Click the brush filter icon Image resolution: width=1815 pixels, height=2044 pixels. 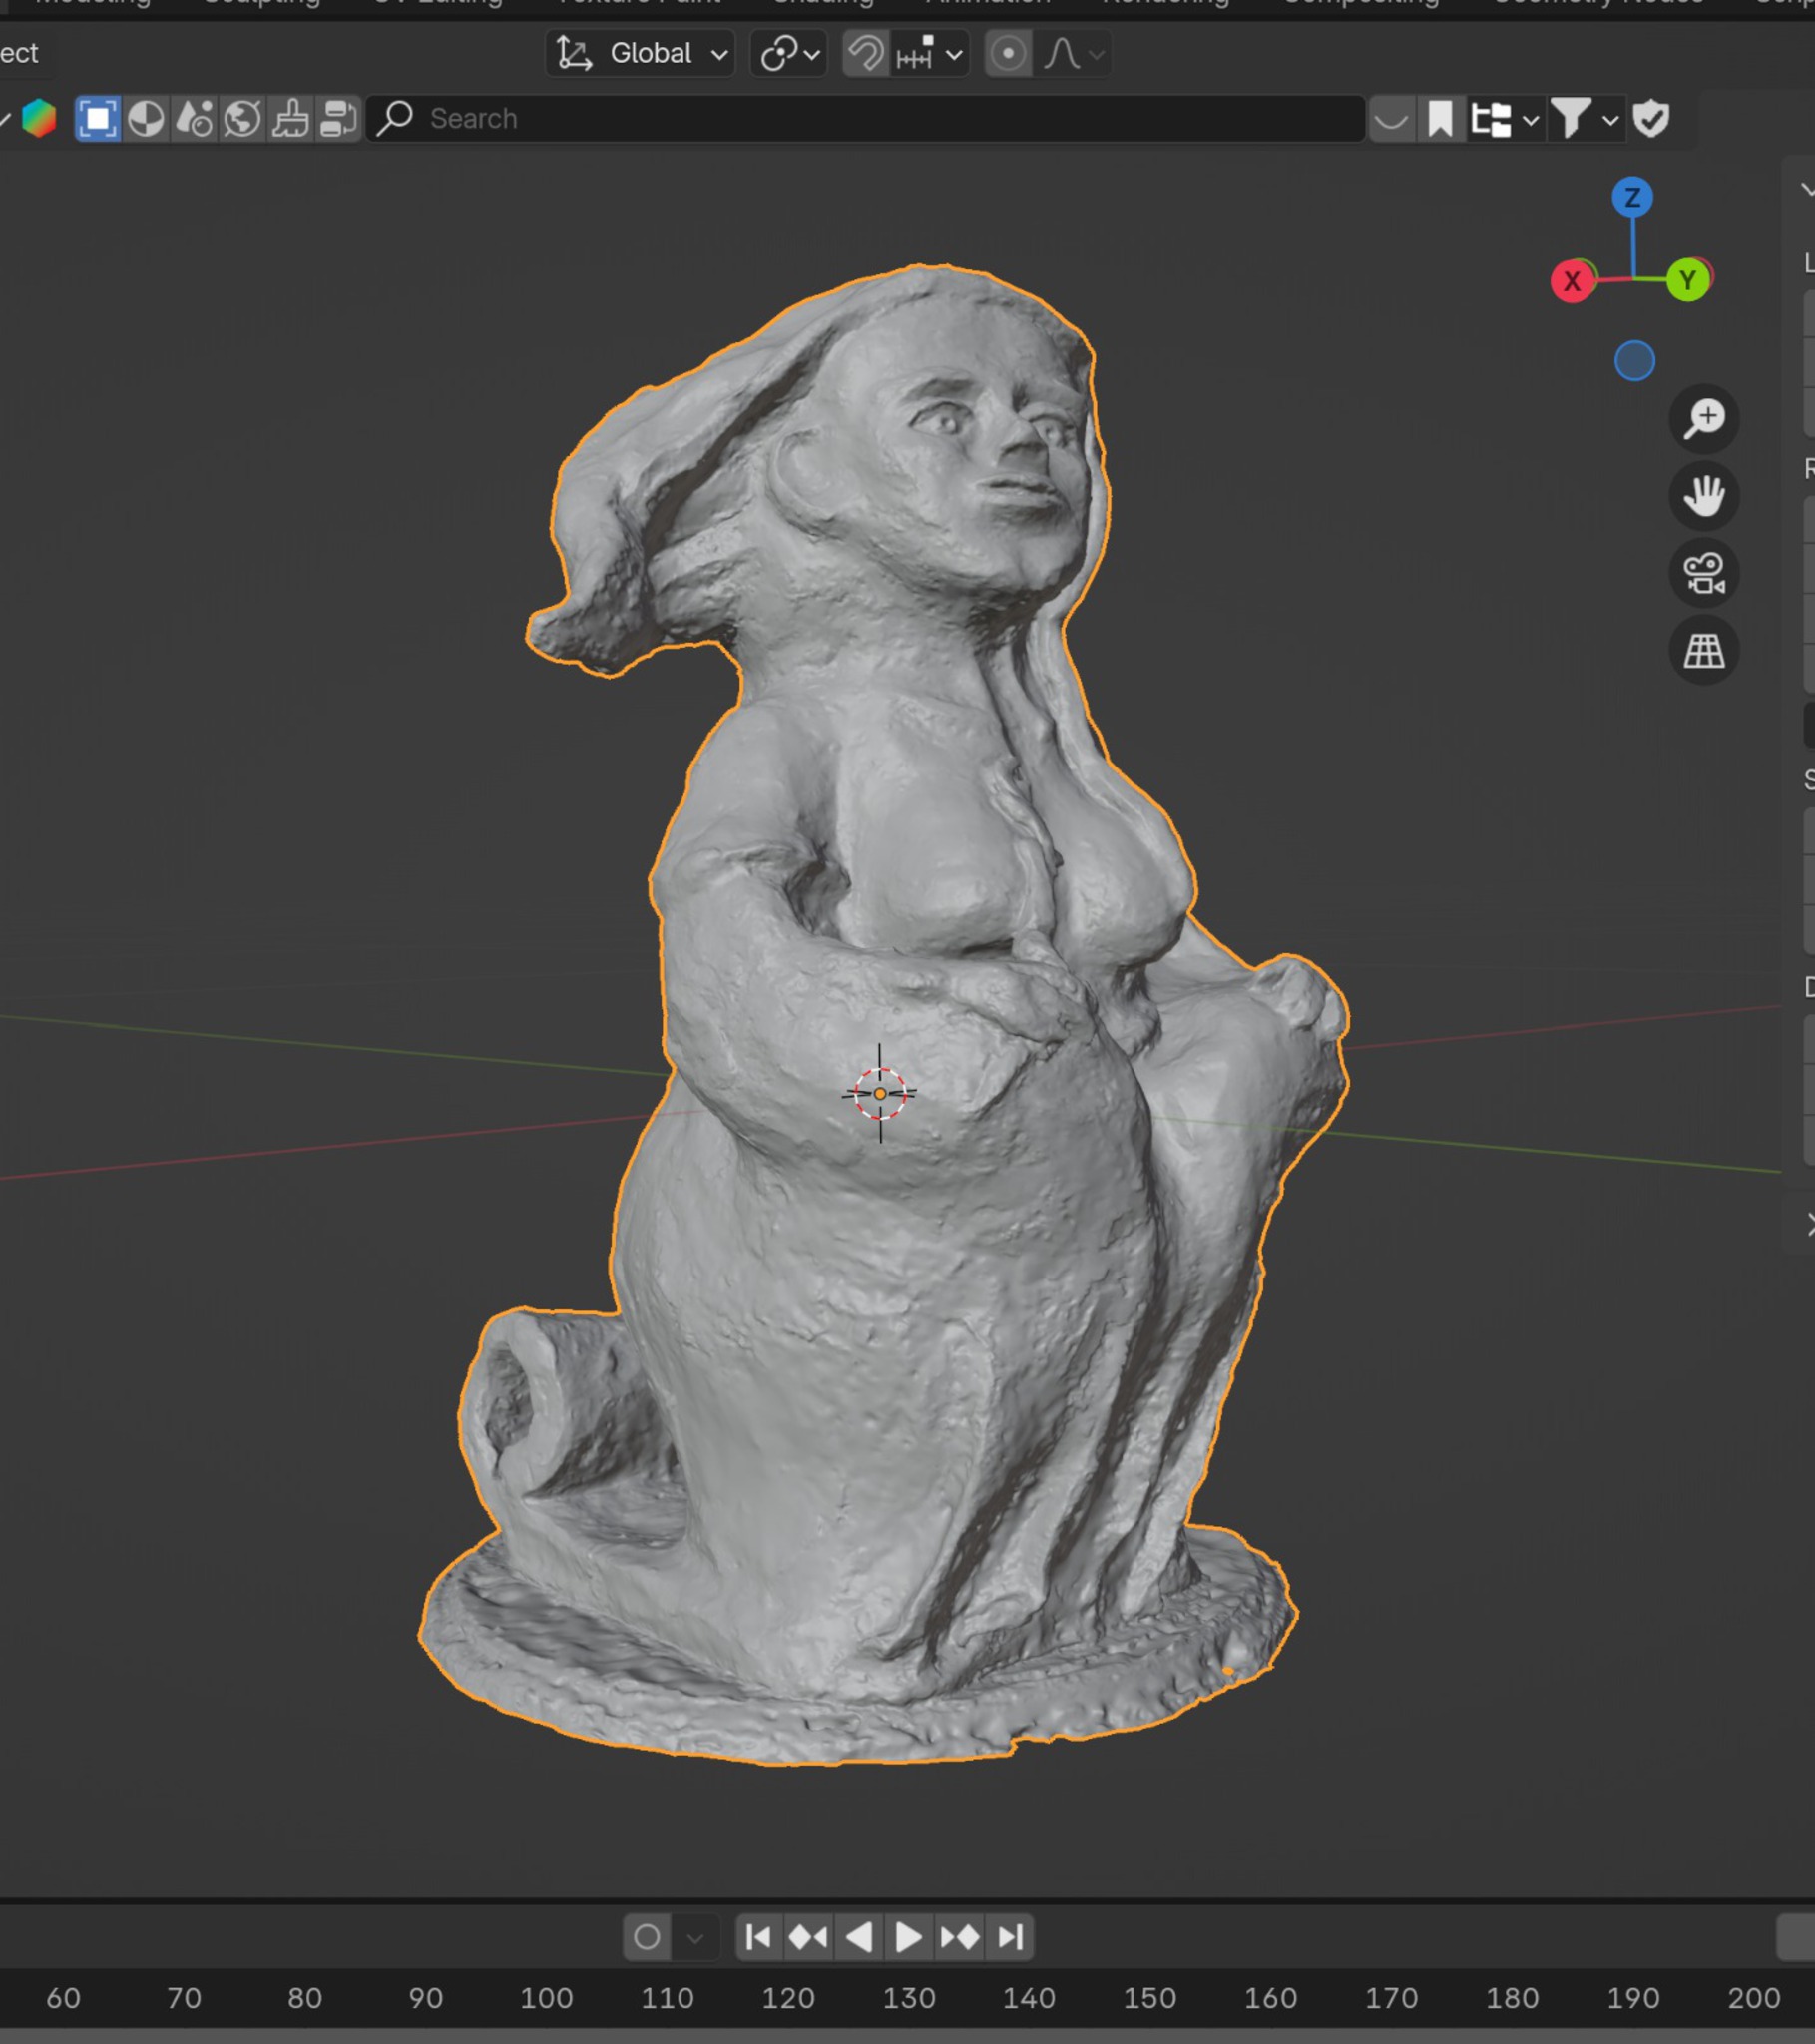point(290,119)
